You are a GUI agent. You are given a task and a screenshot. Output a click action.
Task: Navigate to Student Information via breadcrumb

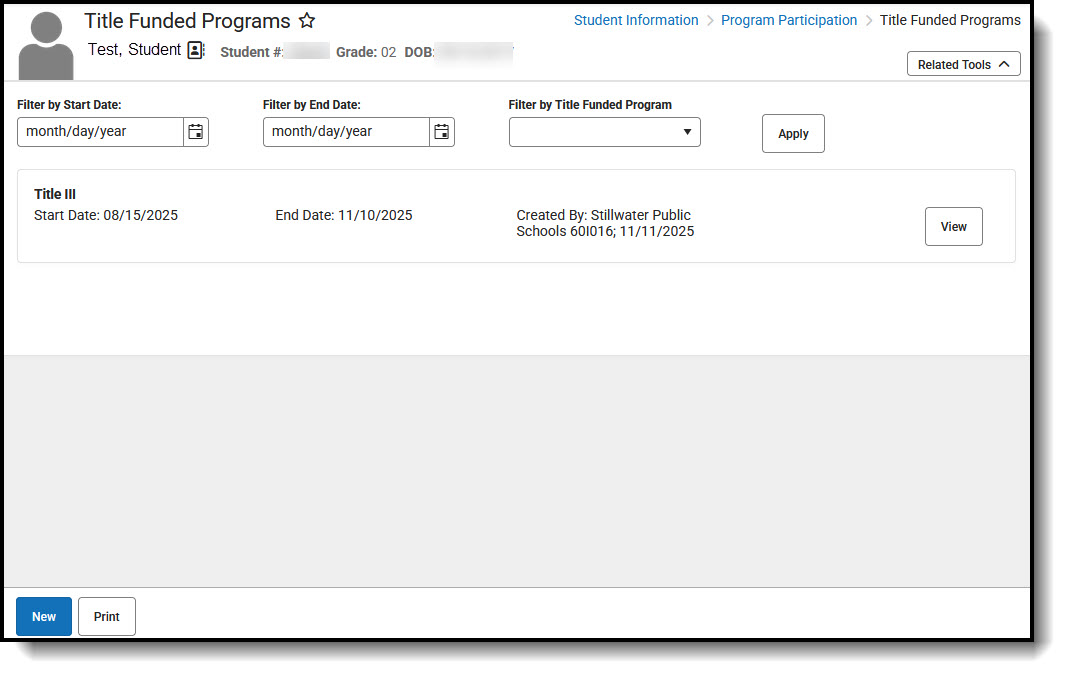(x=636, y=20)
